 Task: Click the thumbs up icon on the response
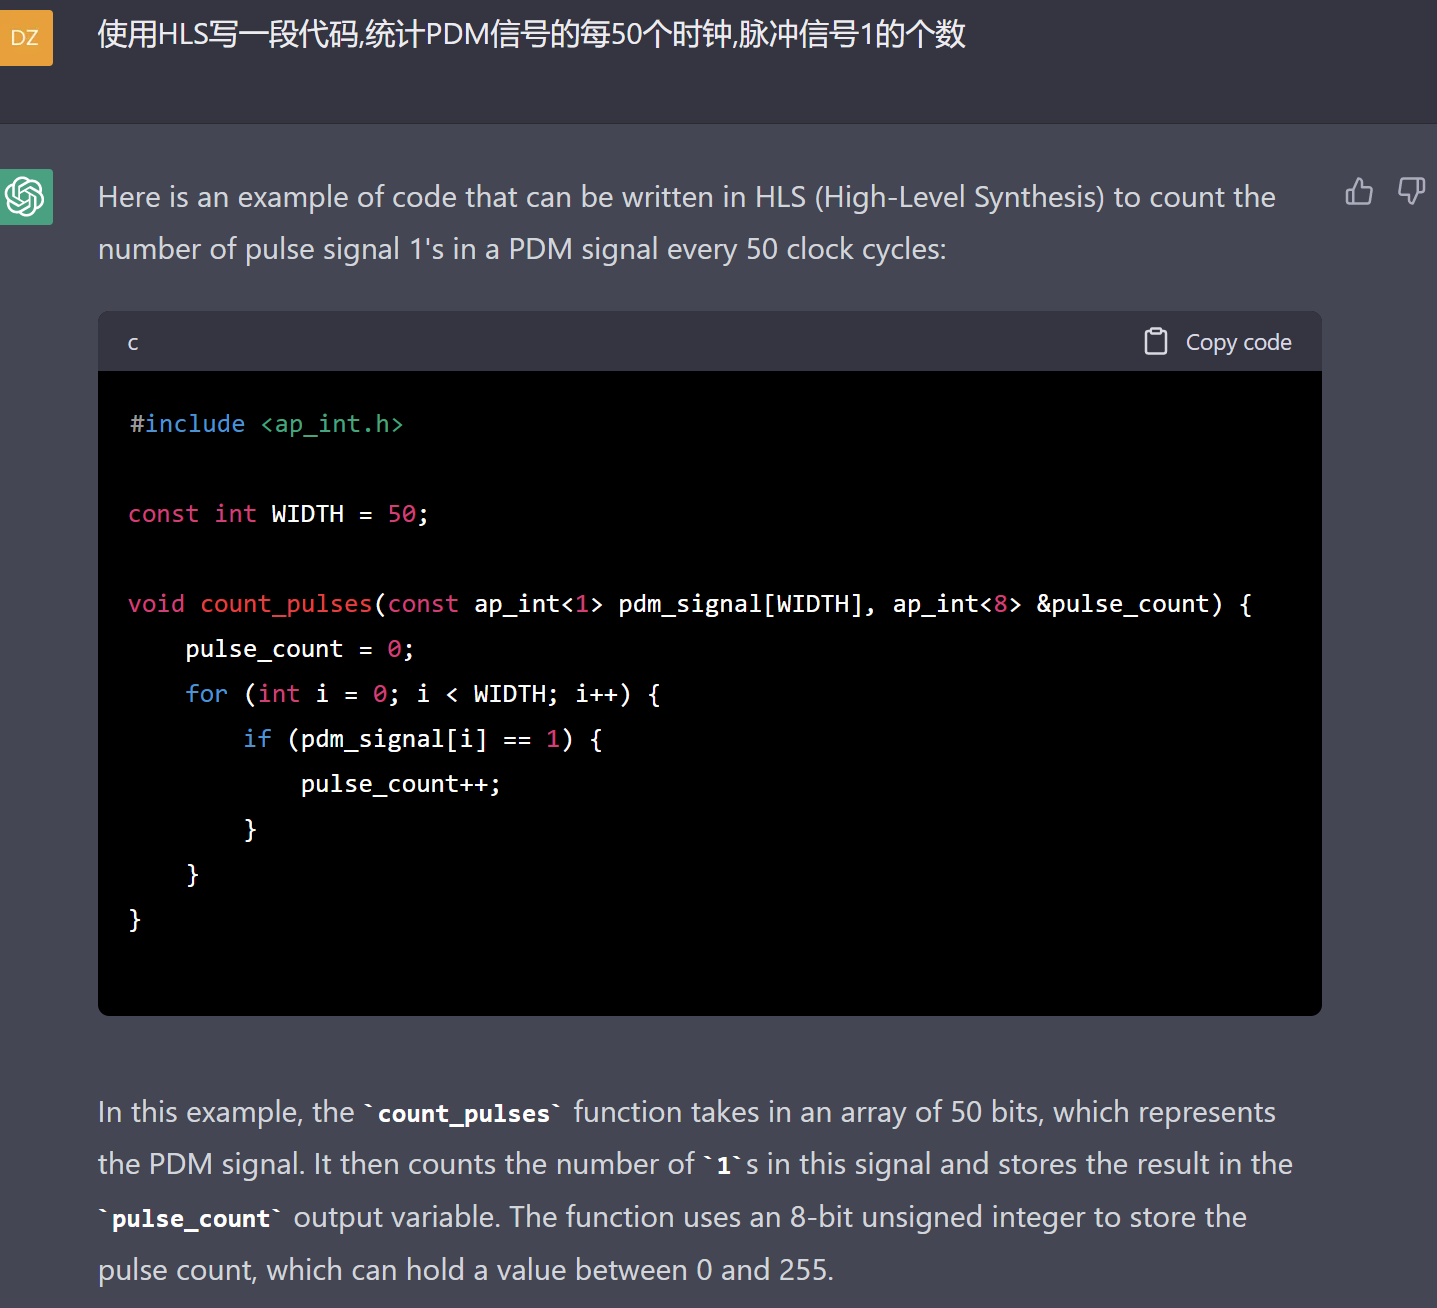pyautogui.click(x=1359, y=191)
